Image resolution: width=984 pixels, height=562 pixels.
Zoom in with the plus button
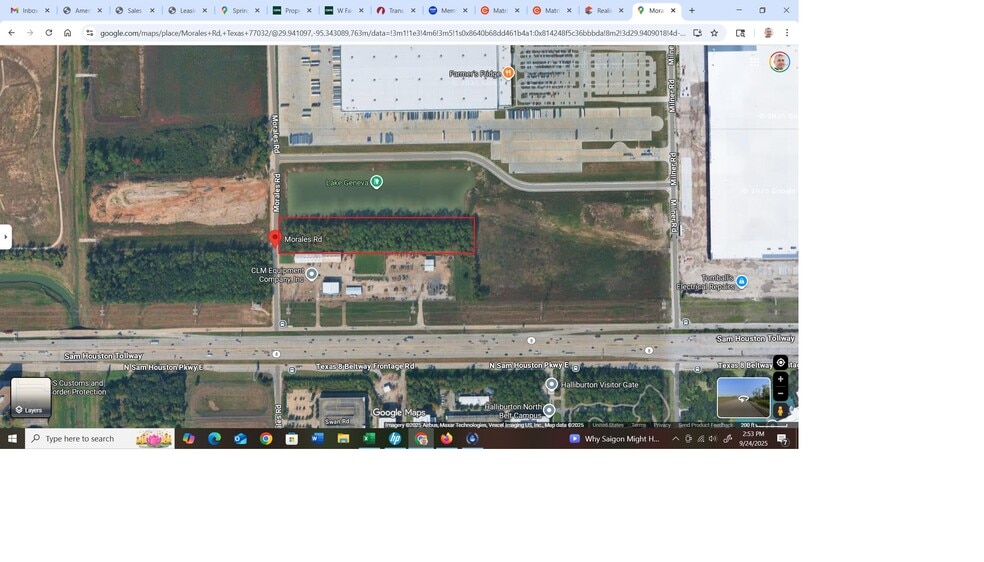tap(781, 379)
